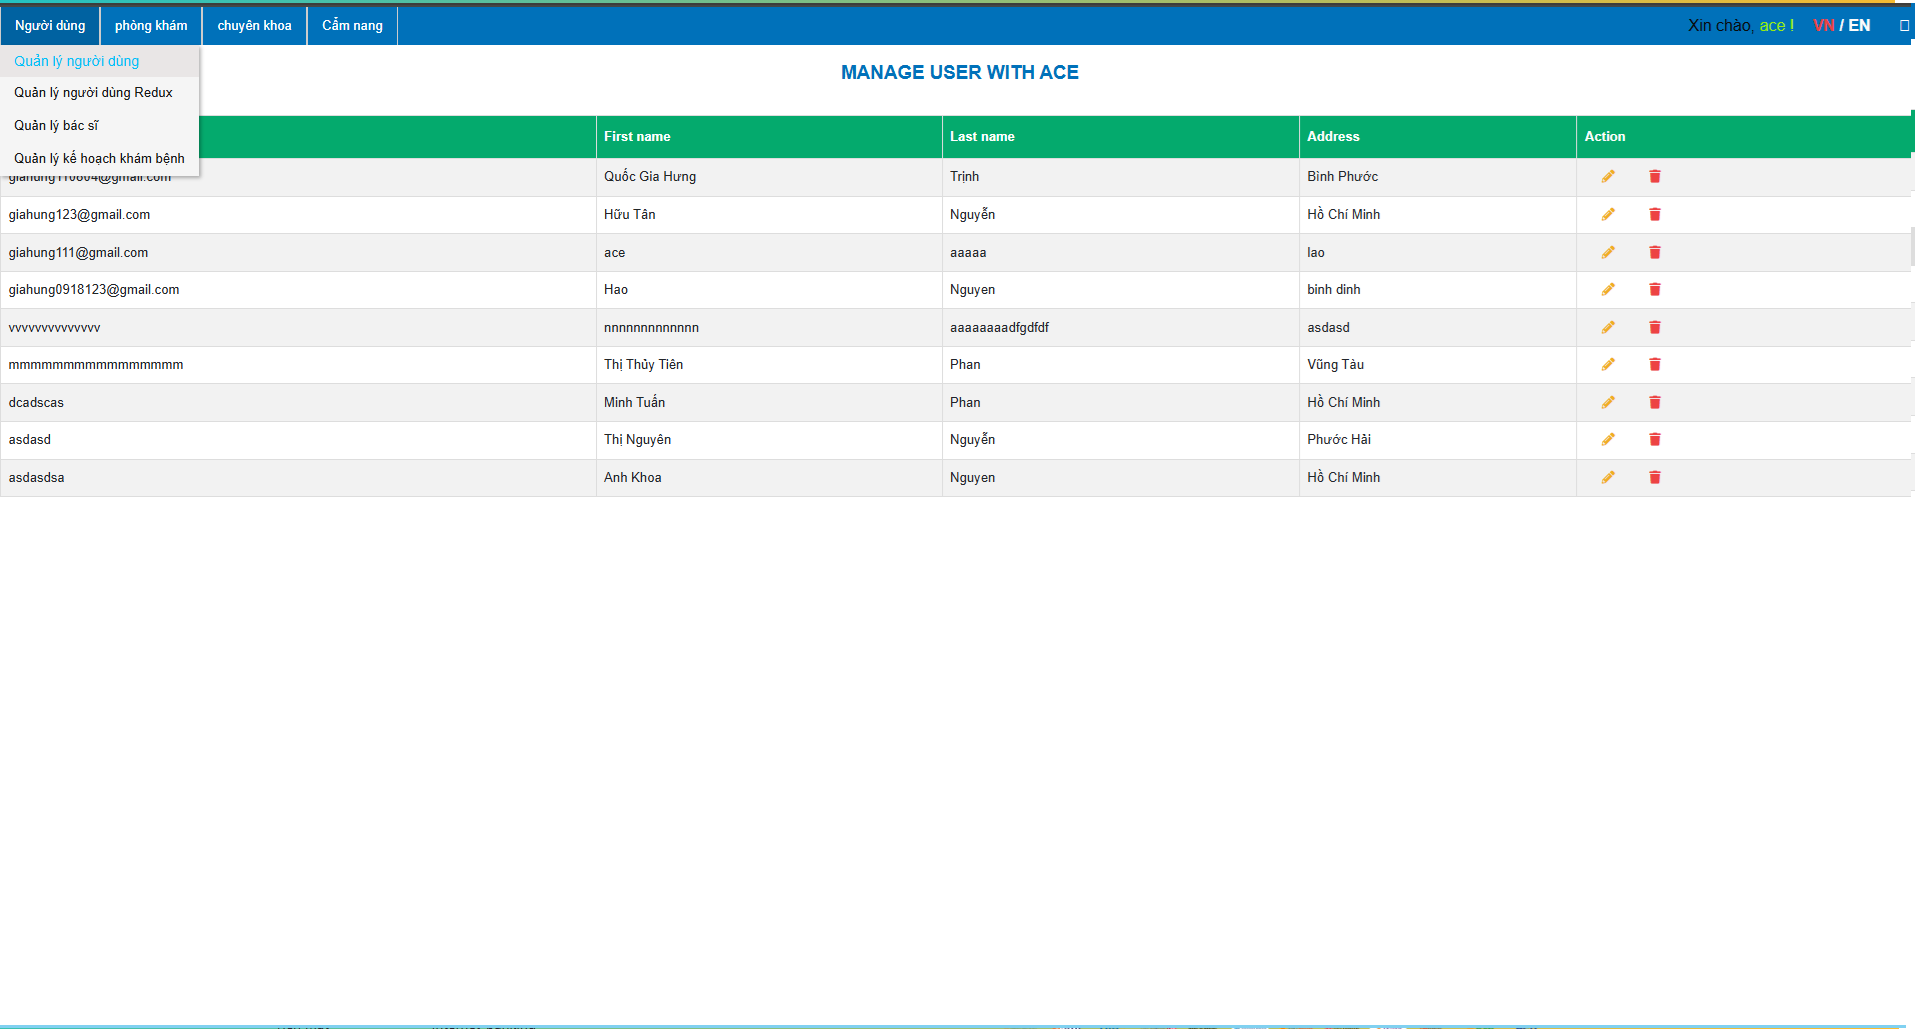Click trash icon for Hao Nguyen
Screen dimensions: 1918x1029
click(1655, 290)
